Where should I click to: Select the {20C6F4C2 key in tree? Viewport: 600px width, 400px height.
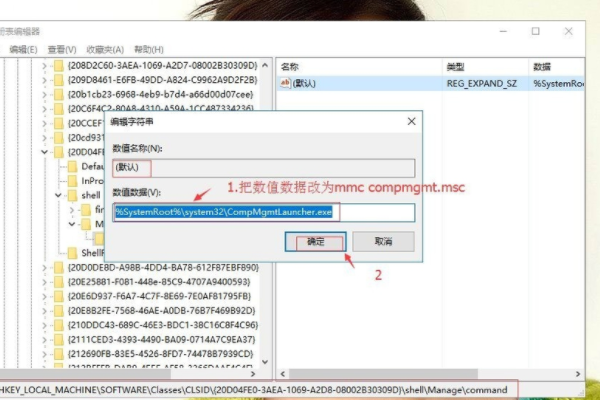tap(161, 109)
